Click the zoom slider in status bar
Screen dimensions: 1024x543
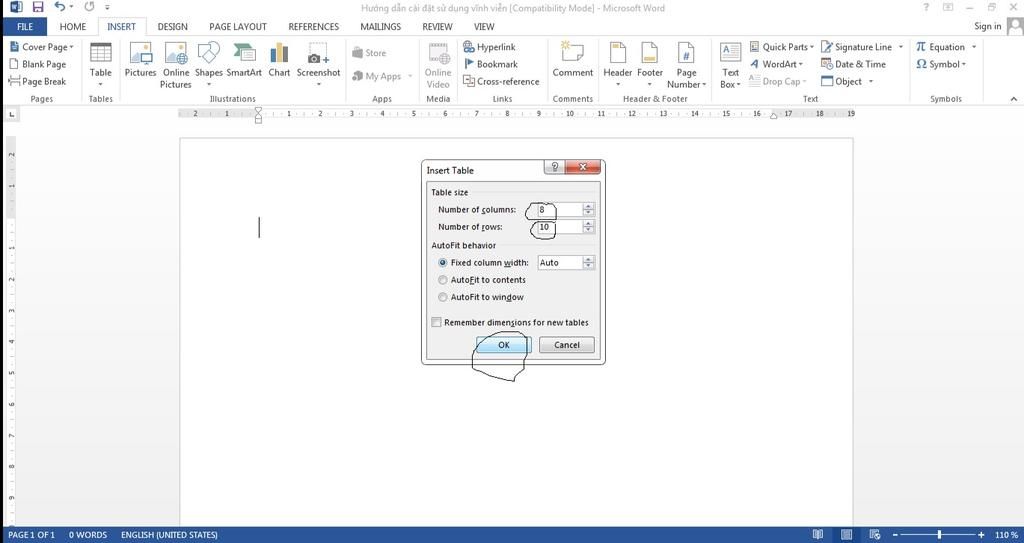point(938,535)
